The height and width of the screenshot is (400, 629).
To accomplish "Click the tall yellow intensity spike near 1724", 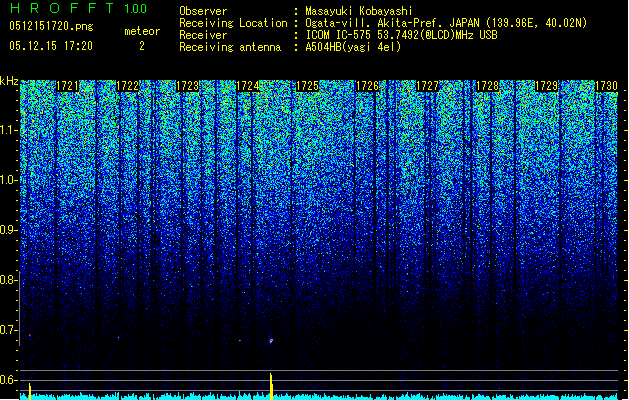I will point(271,386).
